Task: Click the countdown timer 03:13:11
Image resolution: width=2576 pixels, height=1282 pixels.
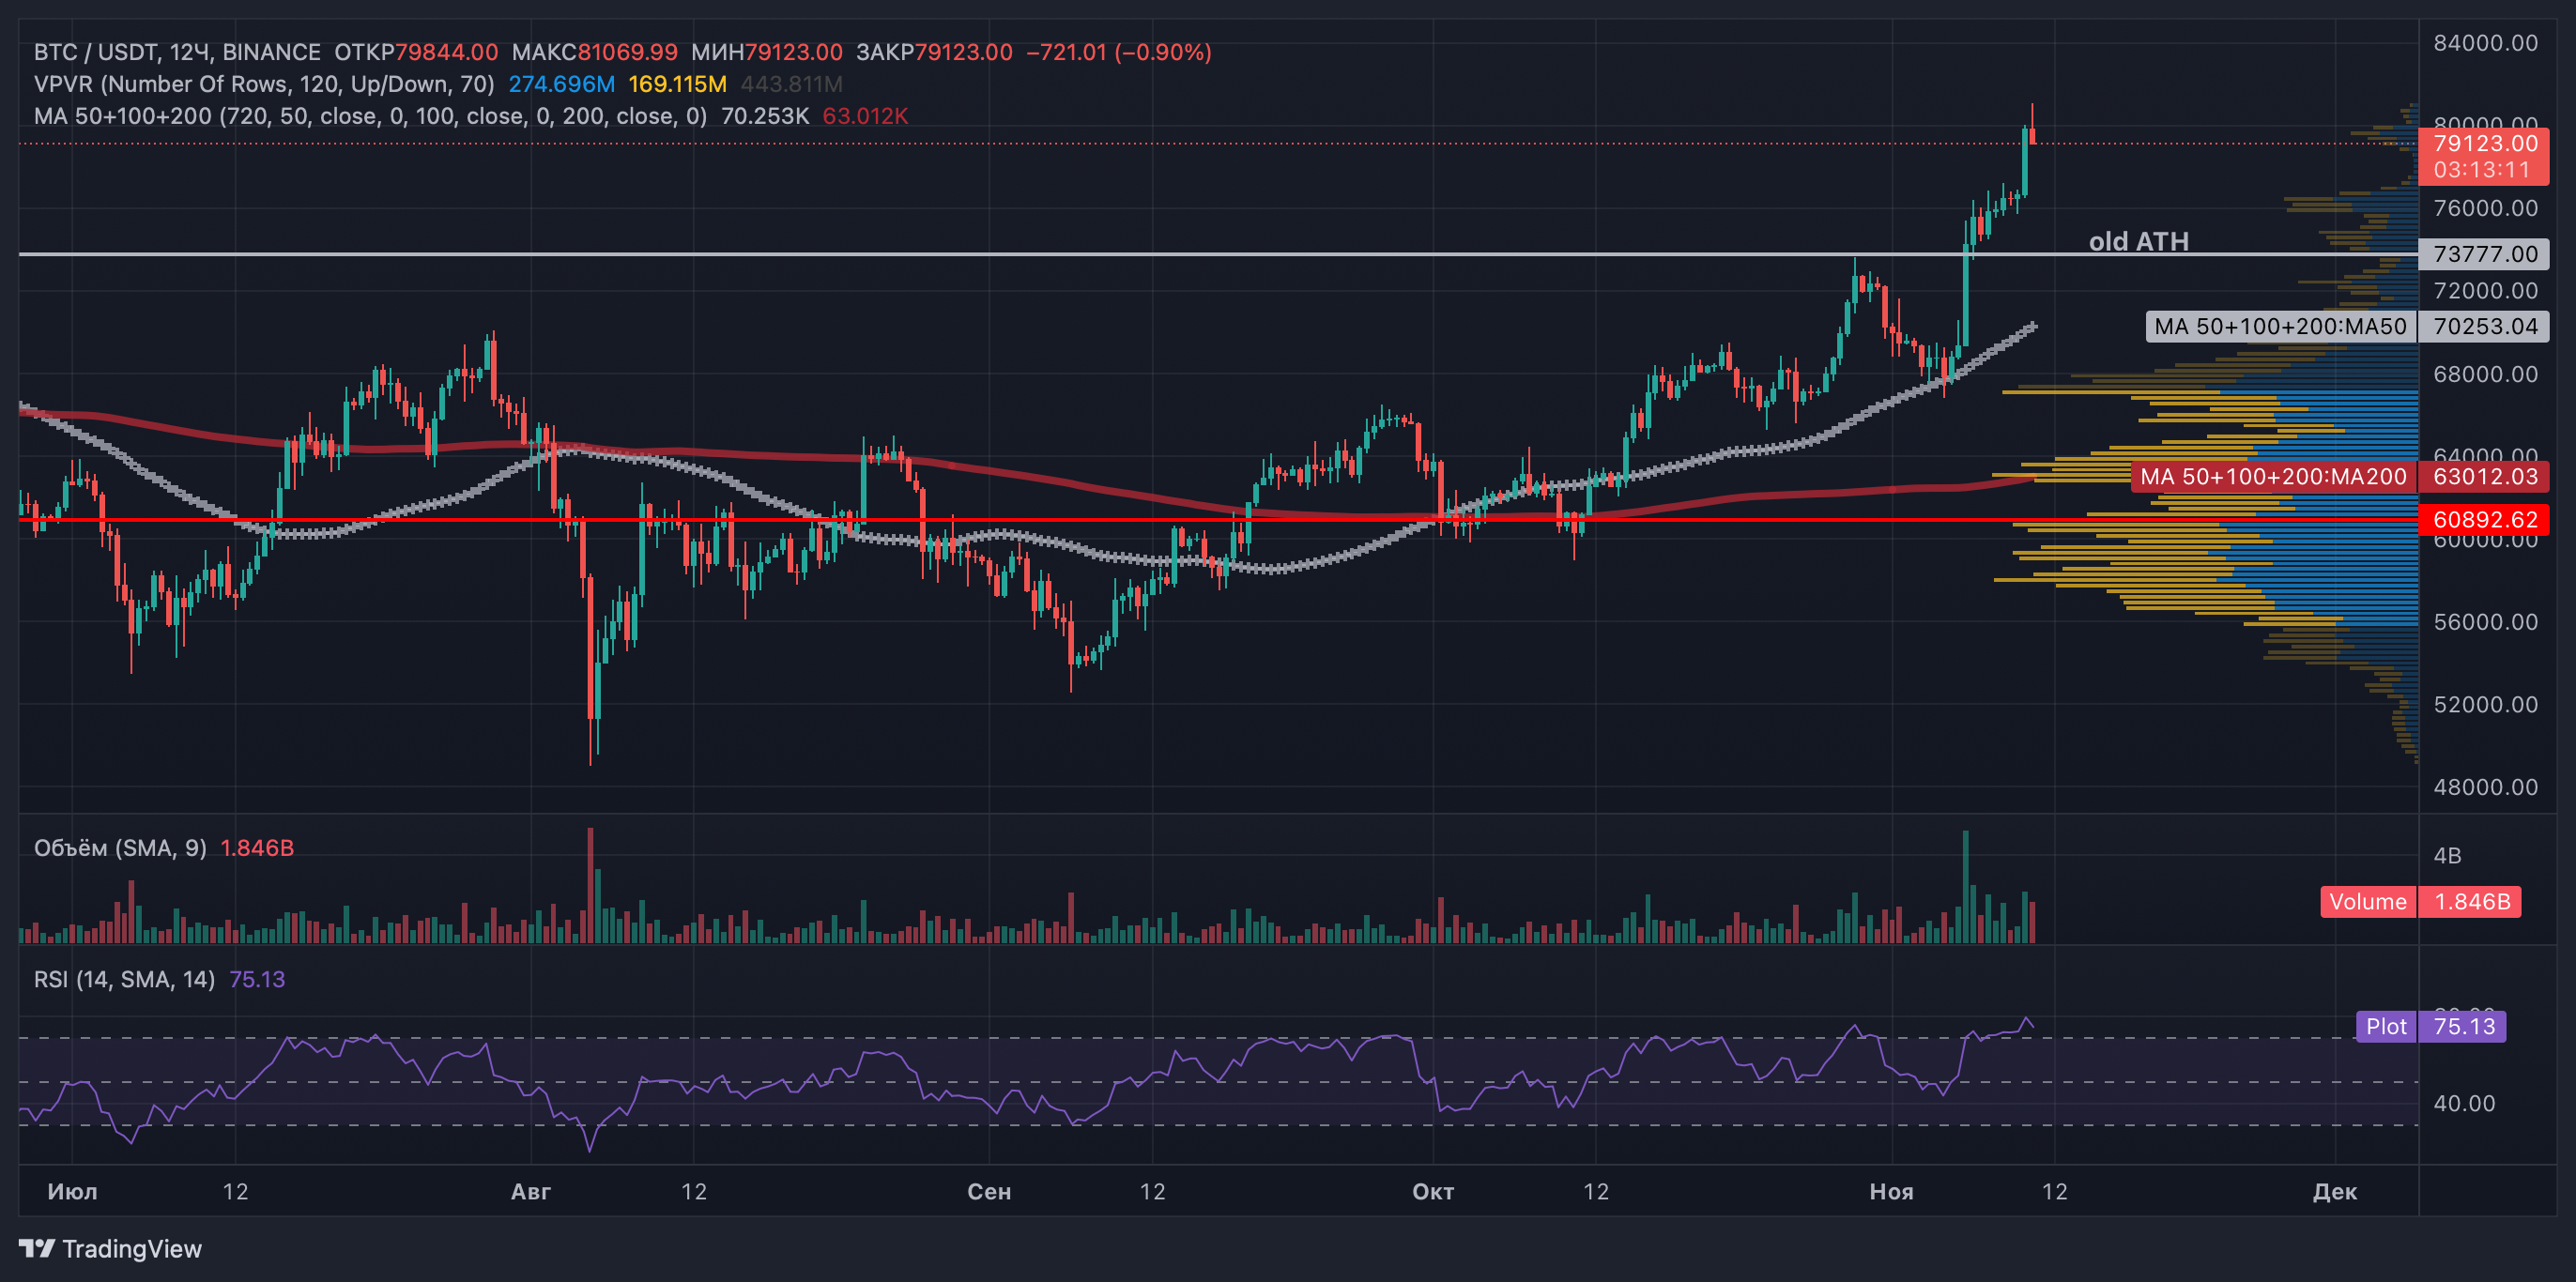Action: (x=2482, y=170)
